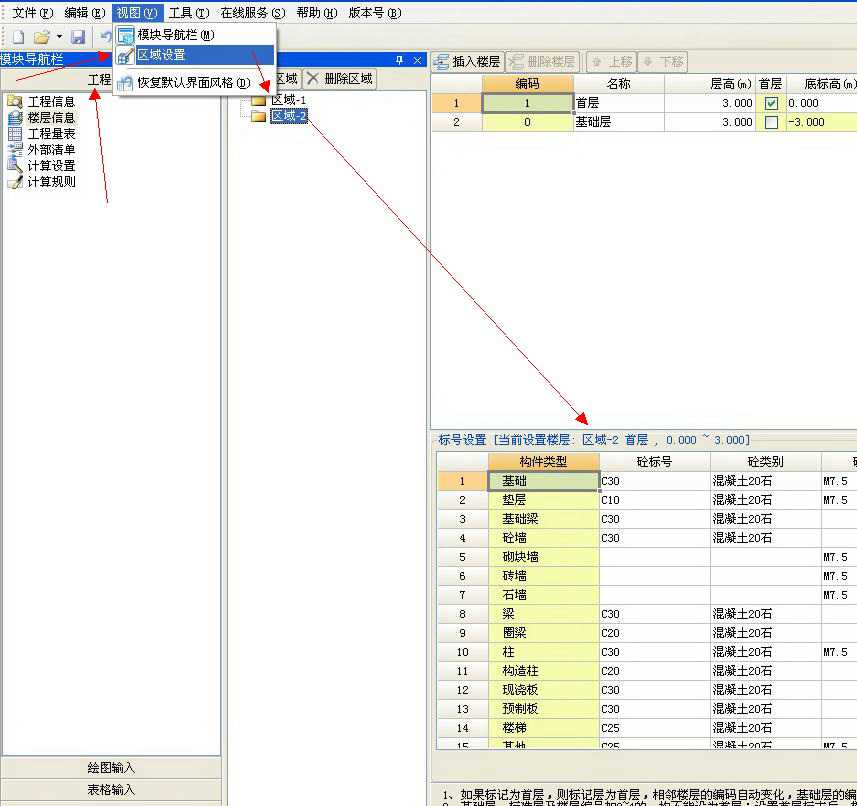Screen dimensions: 857x806
Task: Choose 恢复默认界面风格 menu entry
Action: click(x=194, y=83)
